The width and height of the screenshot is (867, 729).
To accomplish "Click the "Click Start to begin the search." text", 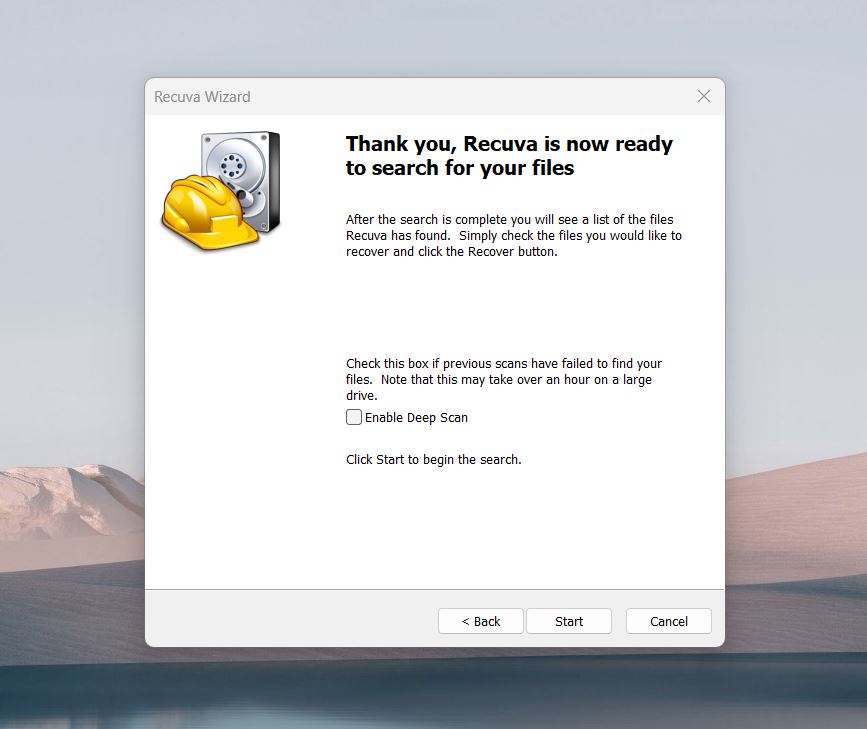I will click(x=434, y=460).
